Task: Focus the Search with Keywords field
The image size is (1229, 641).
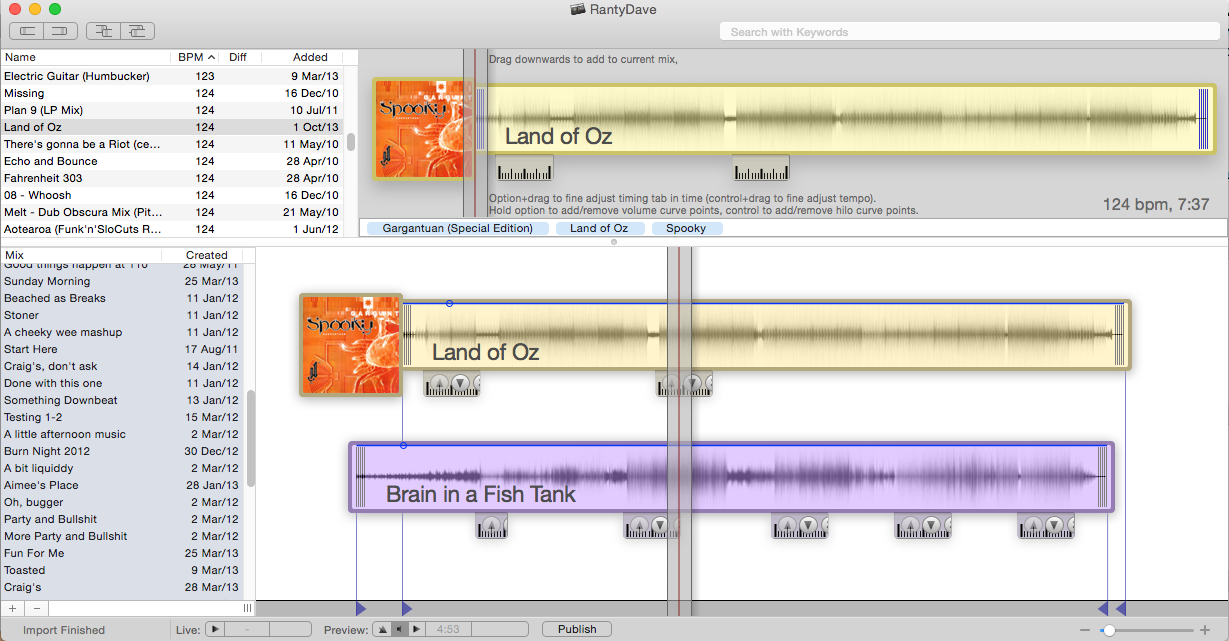Action: click(x=968, y=32)
